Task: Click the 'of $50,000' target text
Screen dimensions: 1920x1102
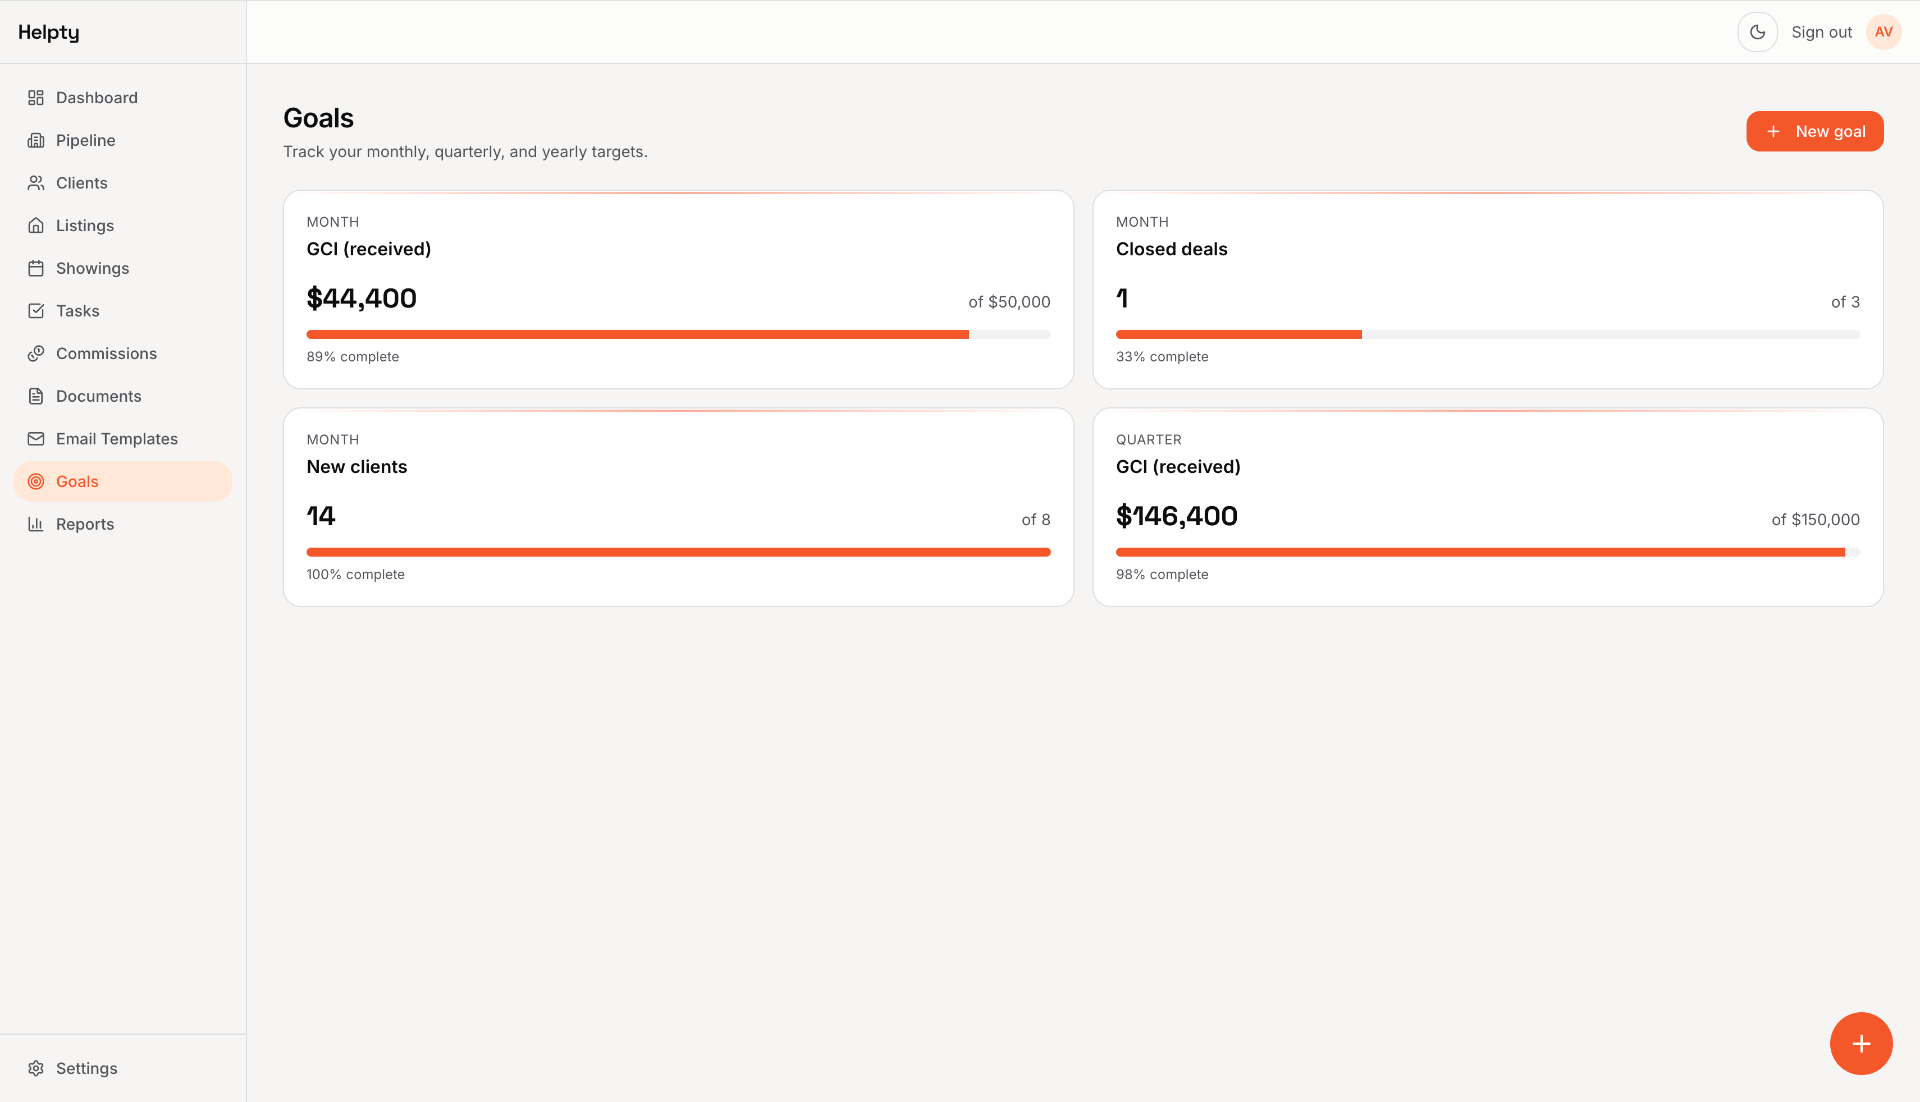Action: click(x=1009, y=302)
